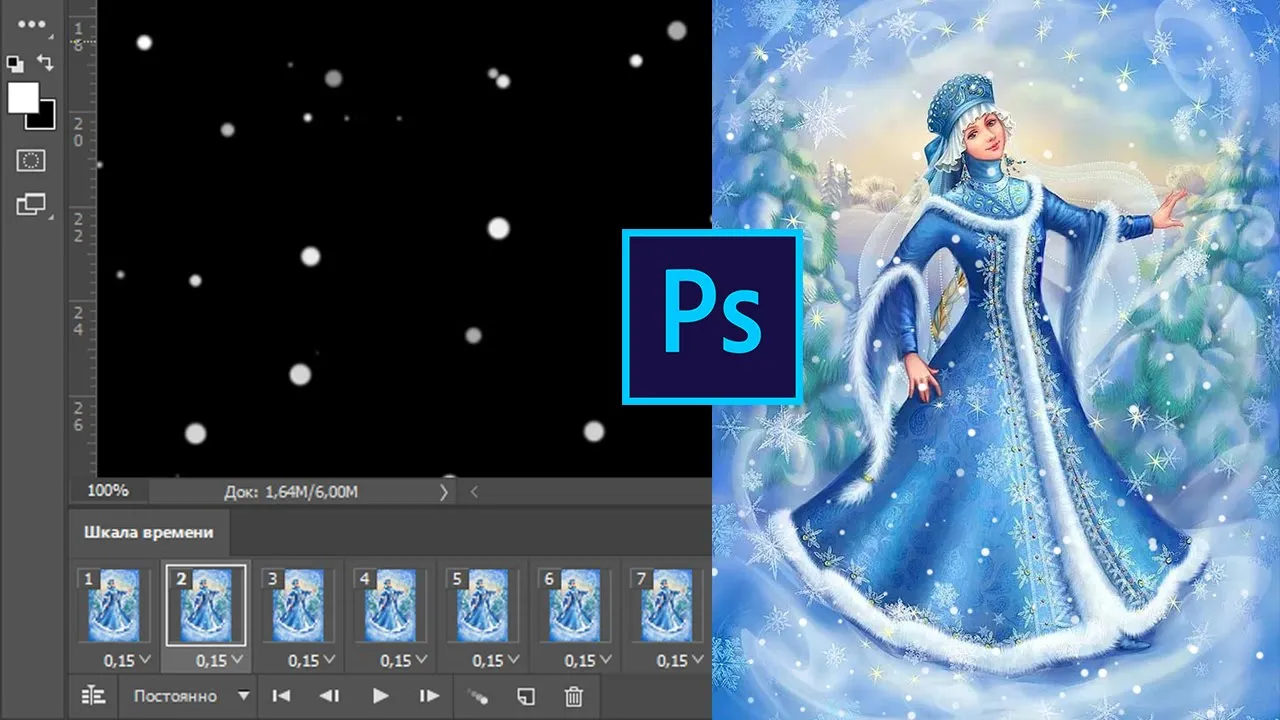Duplicate the selected frame
1280x720 pixels.
(526, 696)
